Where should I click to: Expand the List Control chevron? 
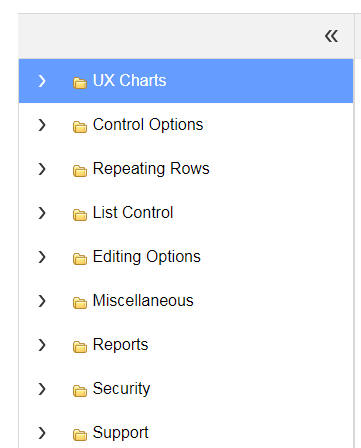coord(42,213)
